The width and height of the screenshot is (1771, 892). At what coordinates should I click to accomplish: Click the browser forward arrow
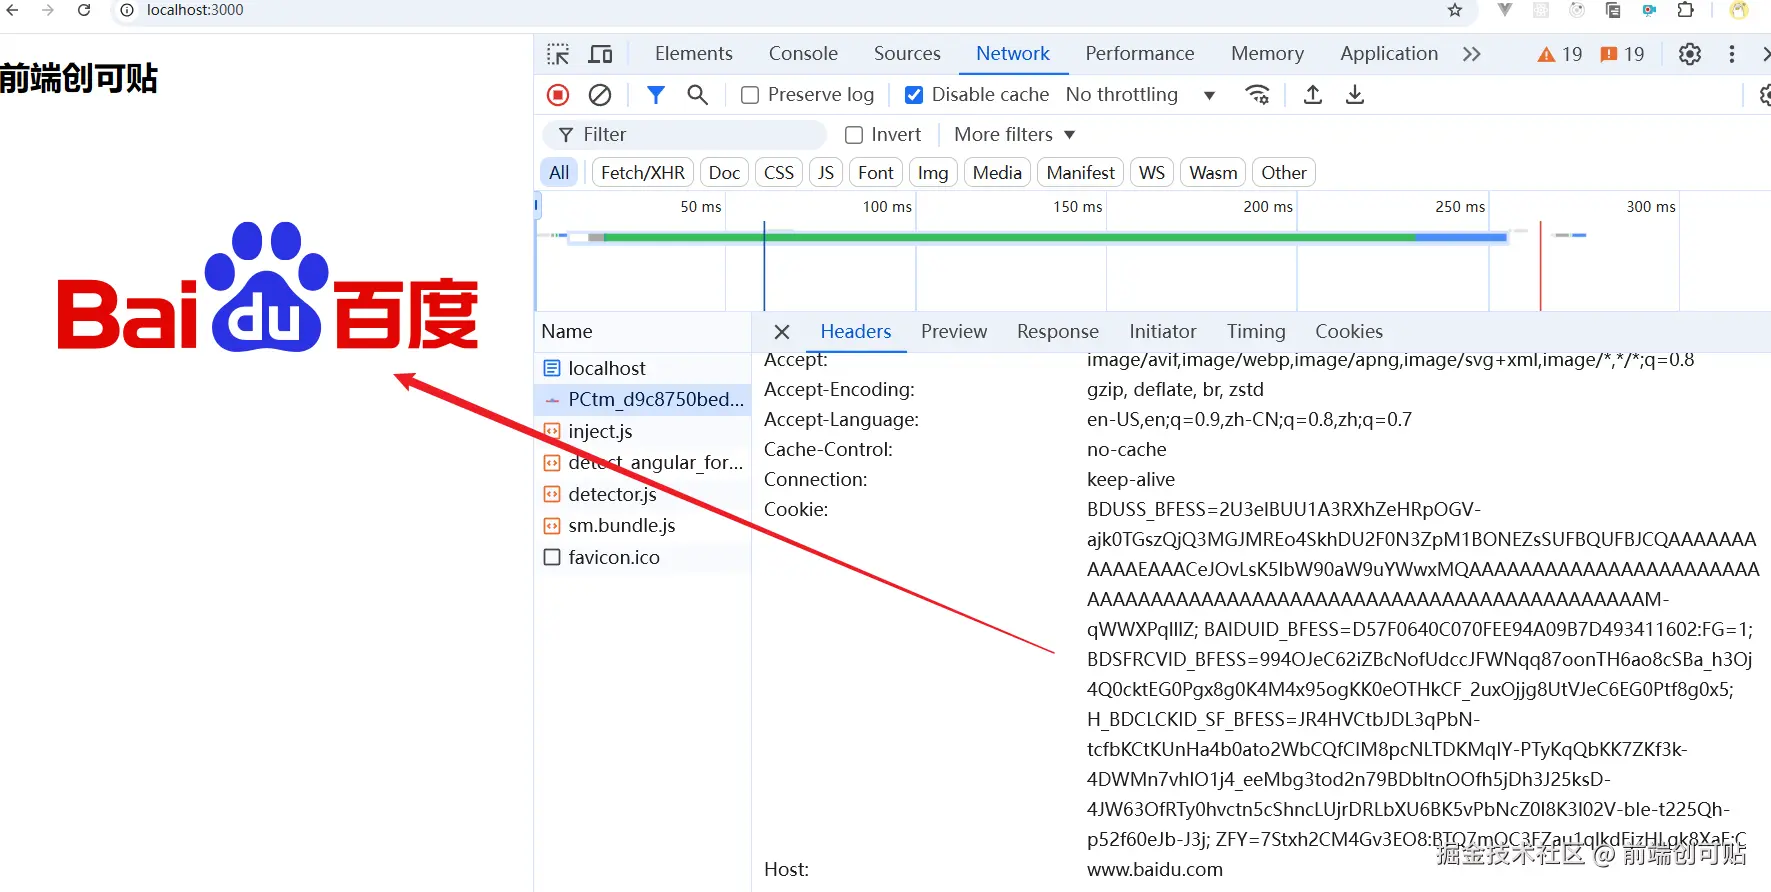pyautogui.click(x=48, y=10)
